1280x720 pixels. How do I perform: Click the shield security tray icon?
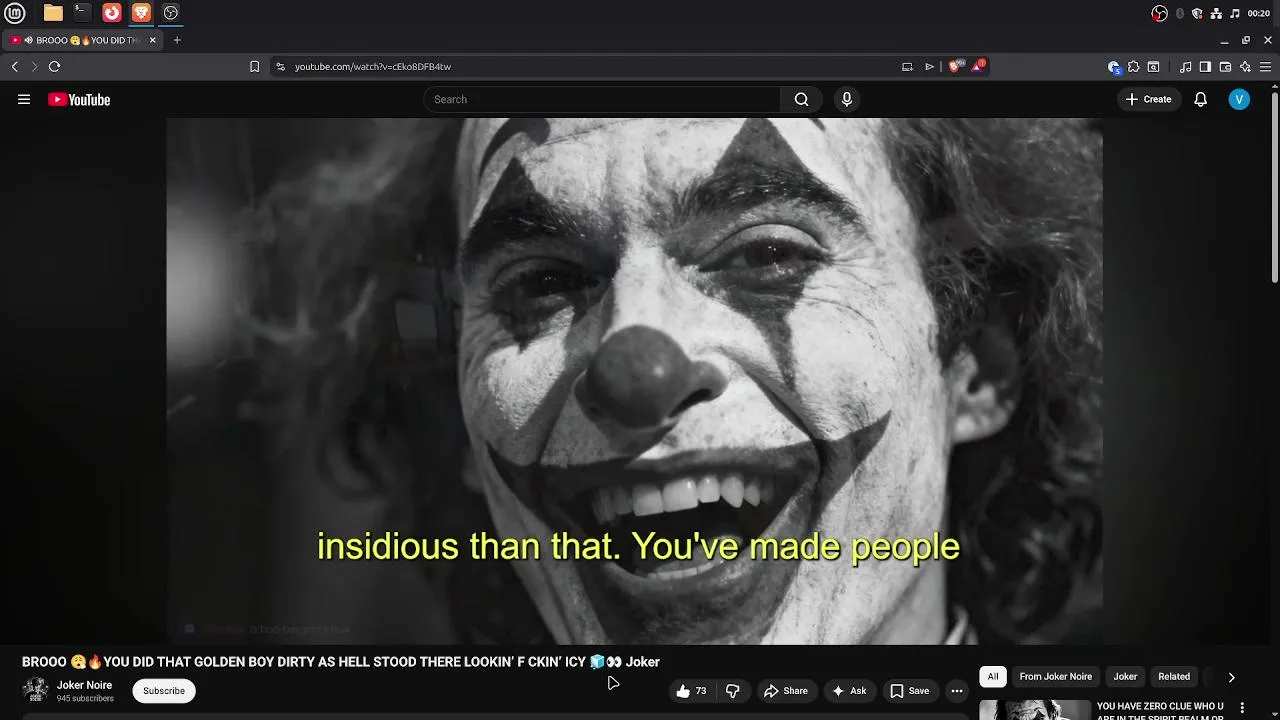coord(1197,13)
